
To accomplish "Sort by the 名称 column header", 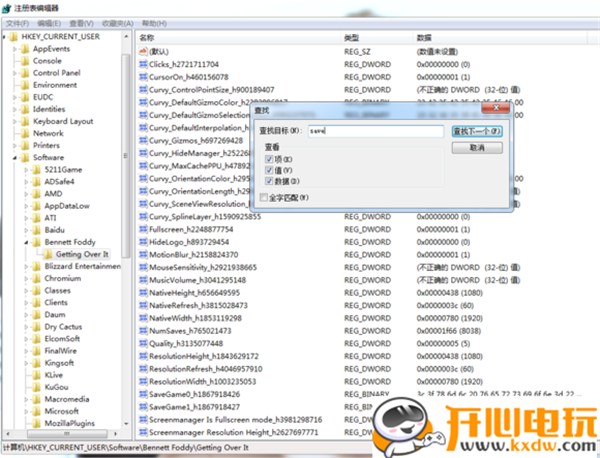I will (238, 37).
